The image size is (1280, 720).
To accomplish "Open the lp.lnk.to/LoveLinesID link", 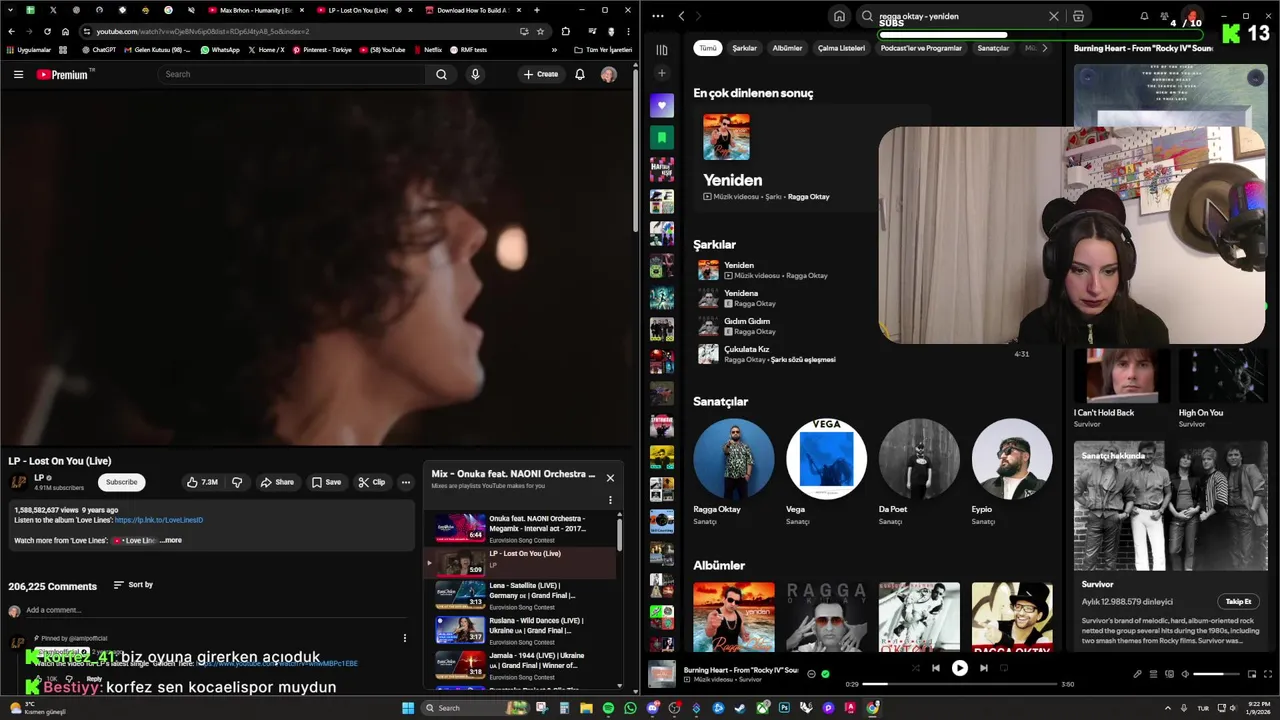I will pyautogui.click(x=159, y=520).
